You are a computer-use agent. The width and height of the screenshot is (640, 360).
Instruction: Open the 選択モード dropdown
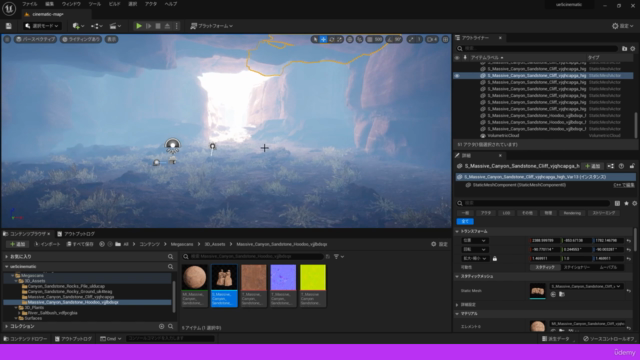point(42,26)
